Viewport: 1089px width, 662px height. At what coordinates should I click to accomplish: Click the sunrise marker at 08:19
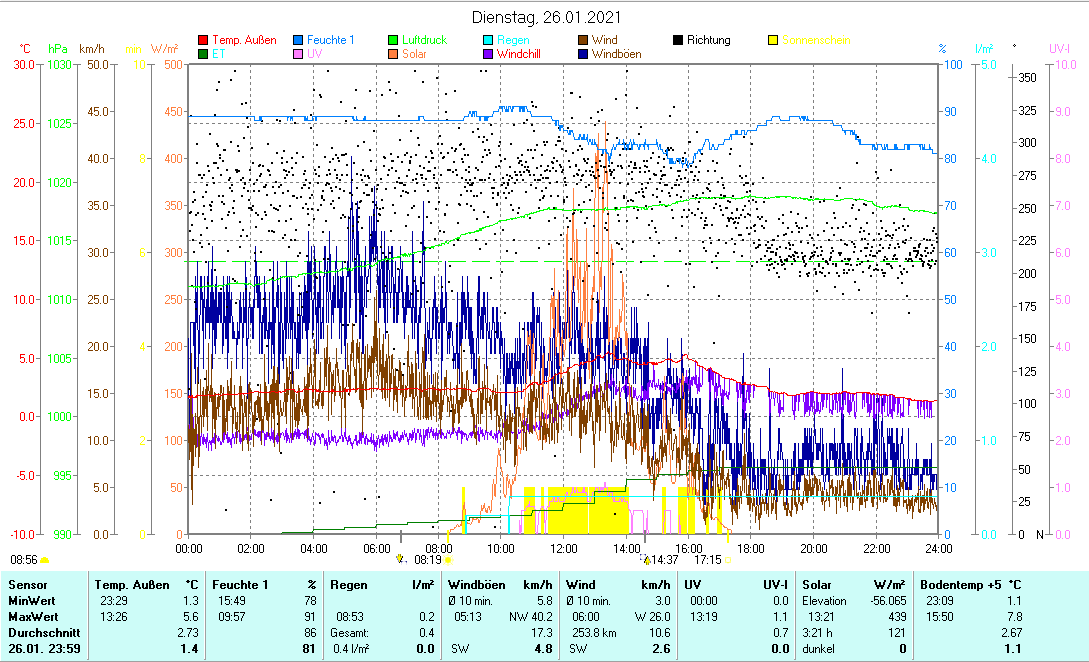tap(401, 560)
